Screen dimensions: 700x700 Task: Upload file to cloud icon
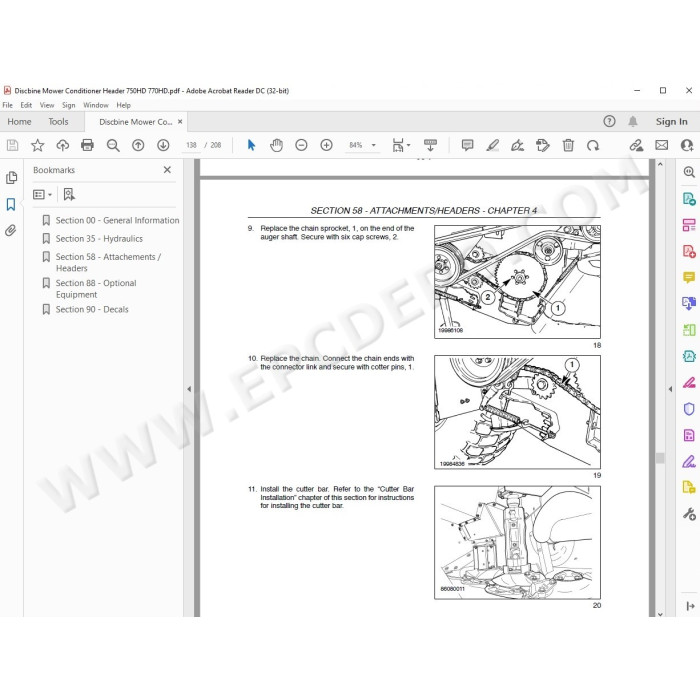62,145
